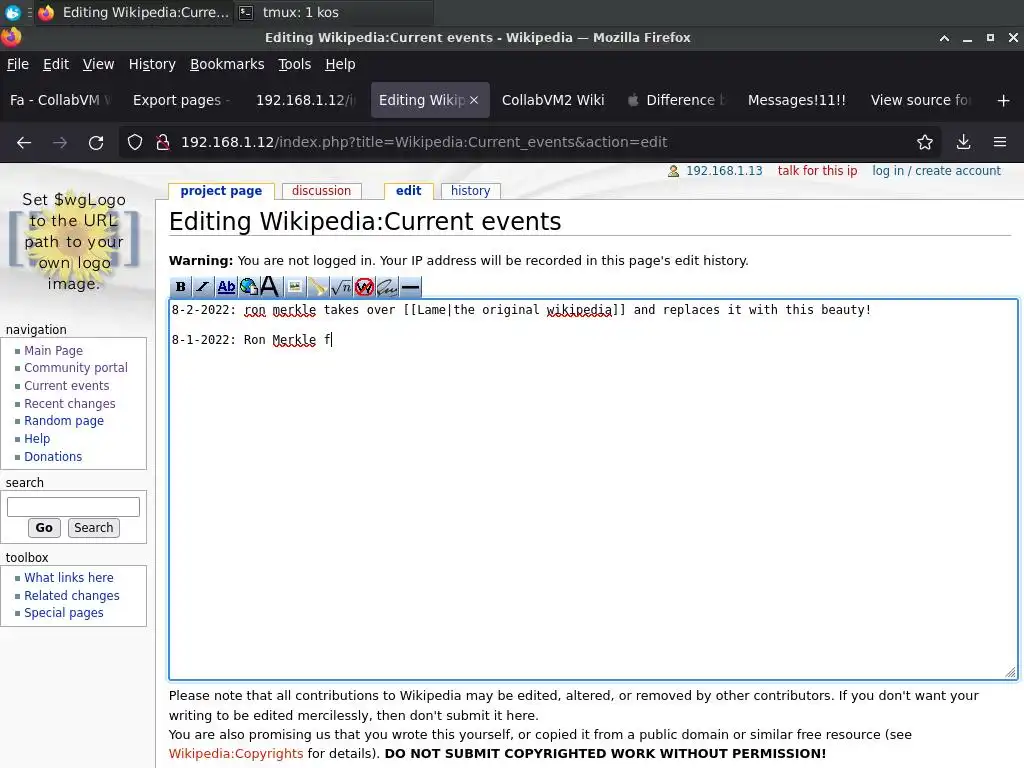Viewport: 1024px width, 768px height.
Task: Click inside the wiki edit text area
Action: coord(593,489)
